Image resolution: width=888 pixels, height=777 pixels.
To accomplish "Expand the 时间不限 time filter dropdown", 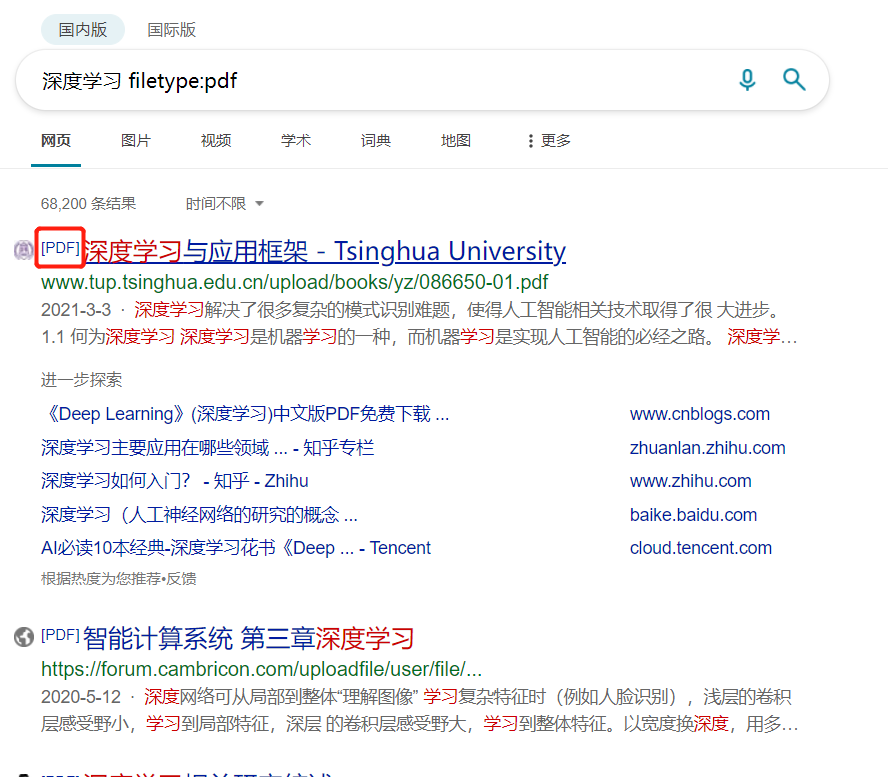I will pyautogui.click(x=224, y=203).
